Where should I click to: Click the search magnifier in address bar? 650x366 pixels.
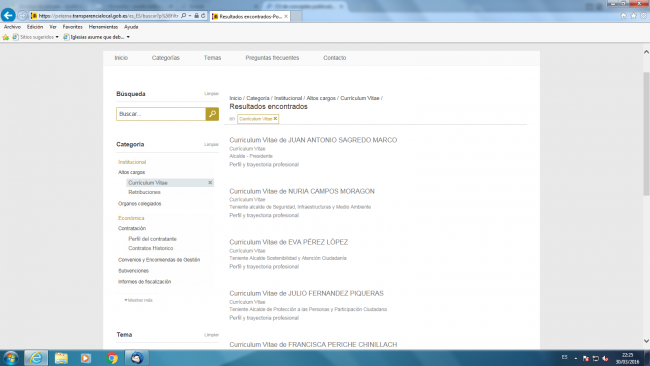coord(184,16)
